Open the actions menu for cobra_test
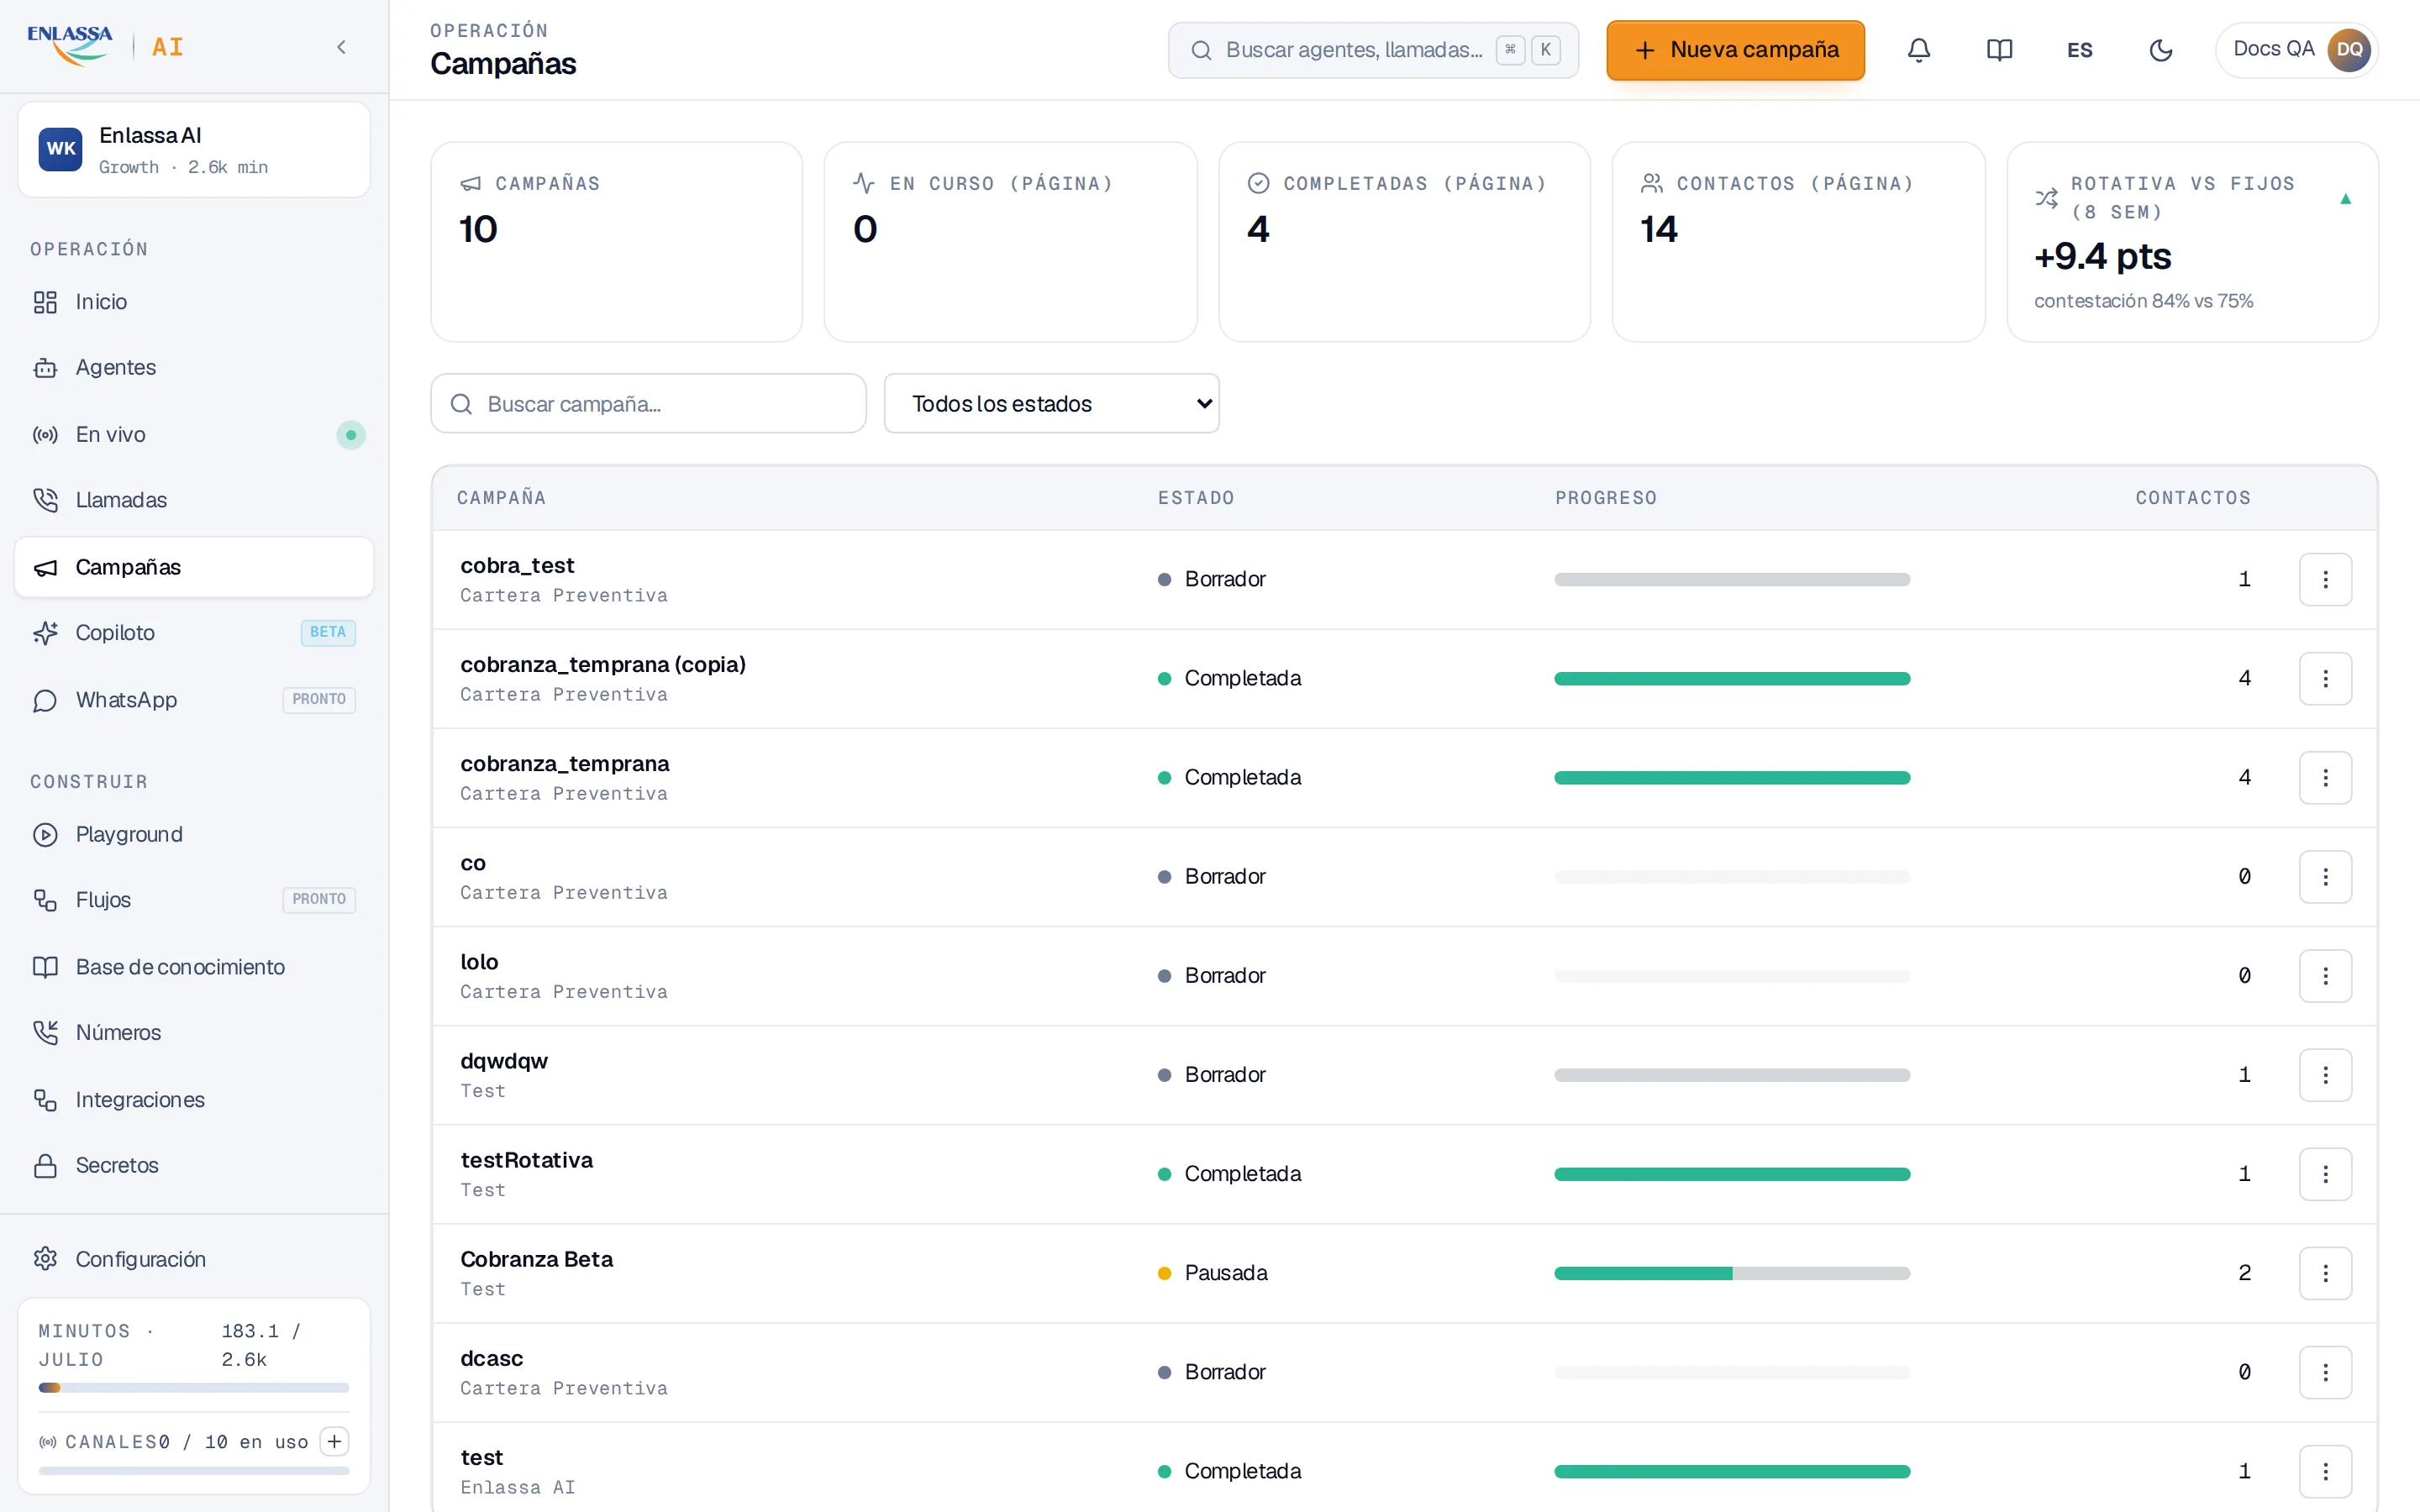 pos(2325,580)
